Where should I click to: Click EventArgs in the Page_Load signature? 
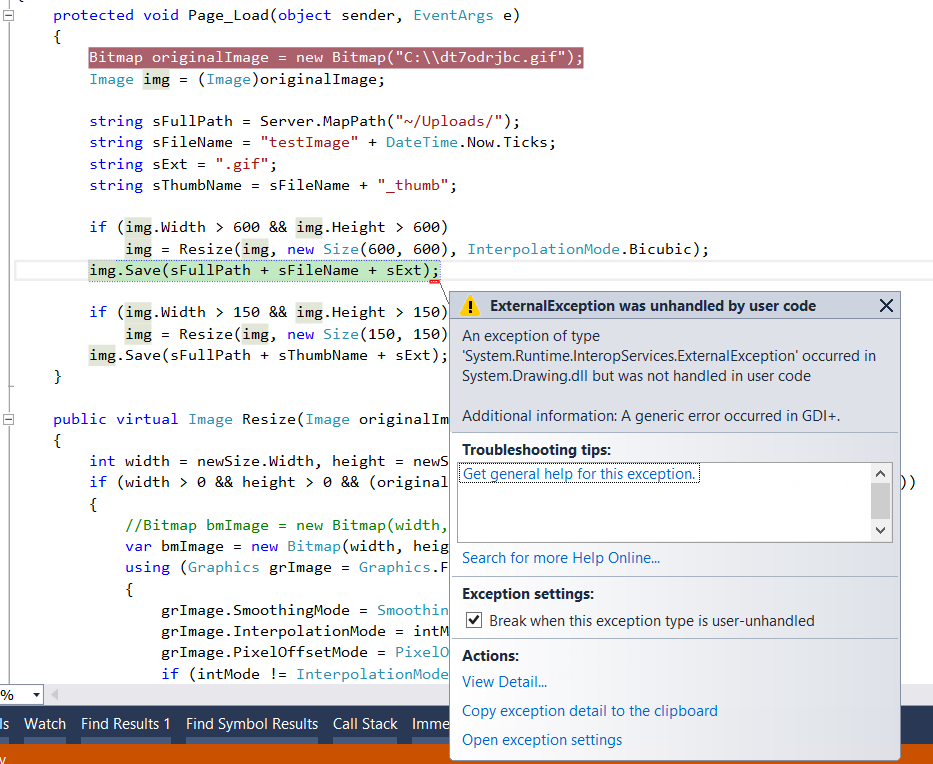453,15
